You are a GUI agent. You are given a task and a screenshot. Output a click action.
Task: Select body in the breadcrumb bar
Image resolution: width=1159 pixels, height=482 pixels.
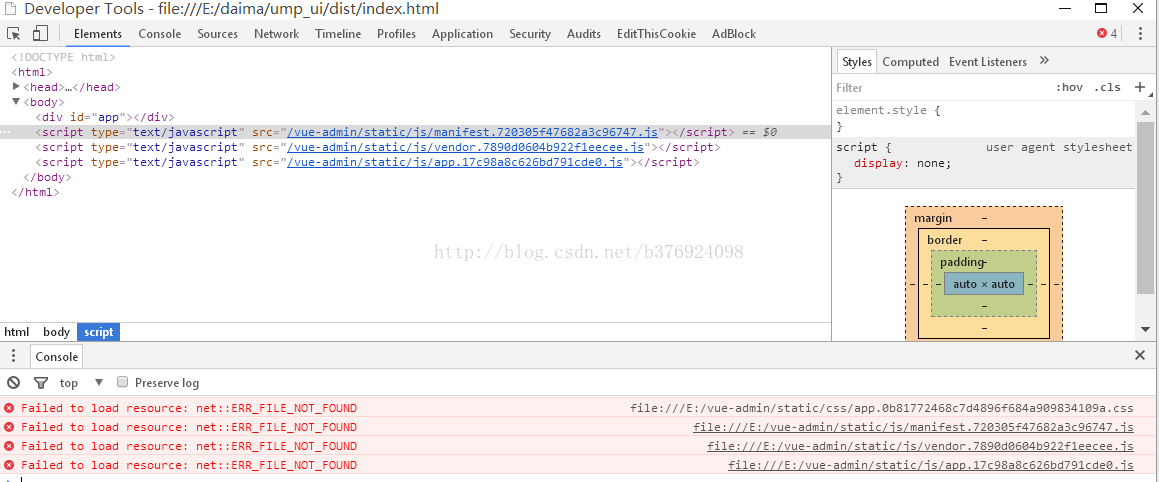click(x=56, y=332)
